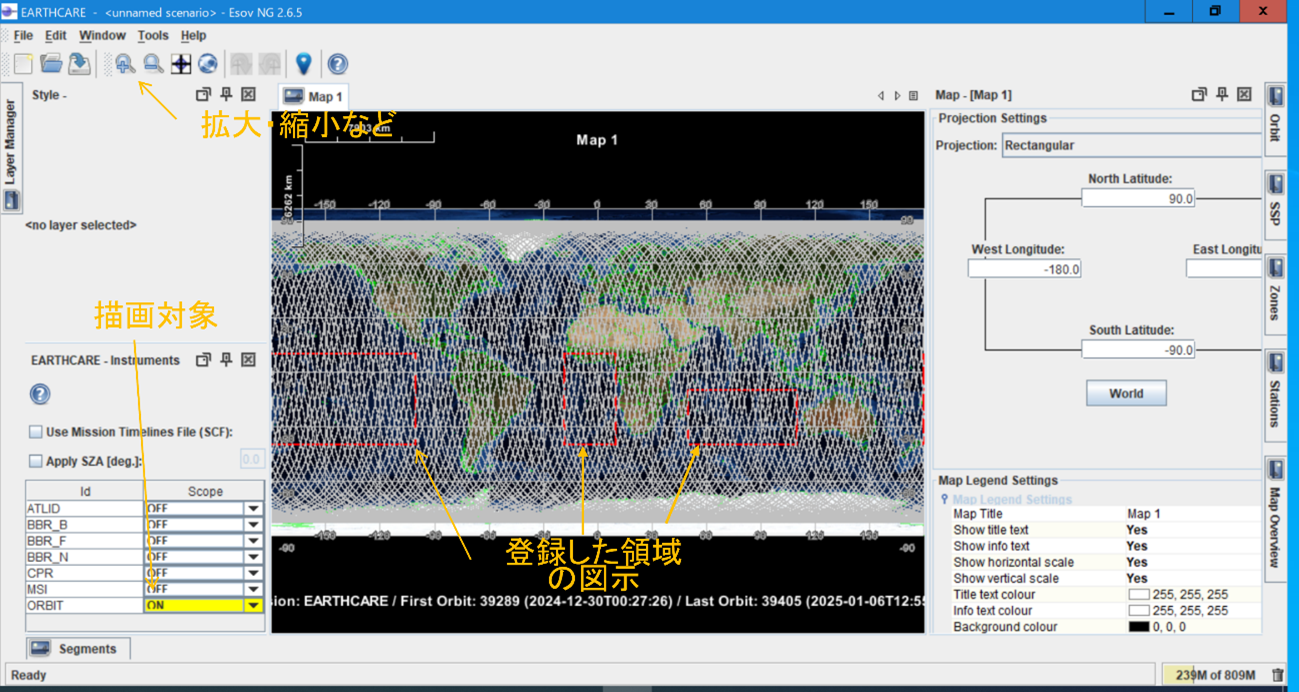Click the South Latitude input field
Viewport: 1299px width, 692px height.
click(1138, 350)
